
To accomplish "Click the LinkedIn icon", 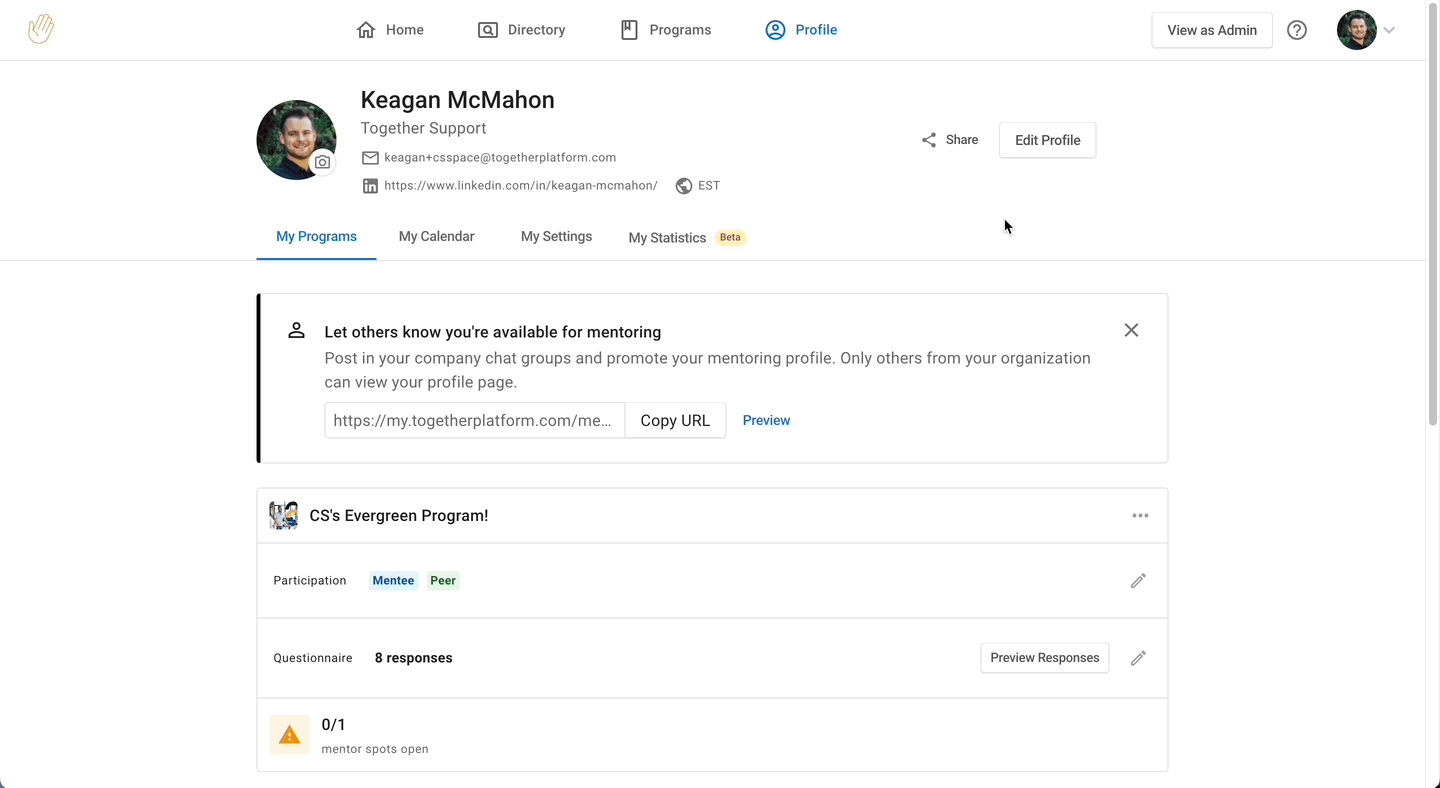I will pos(370,186).
